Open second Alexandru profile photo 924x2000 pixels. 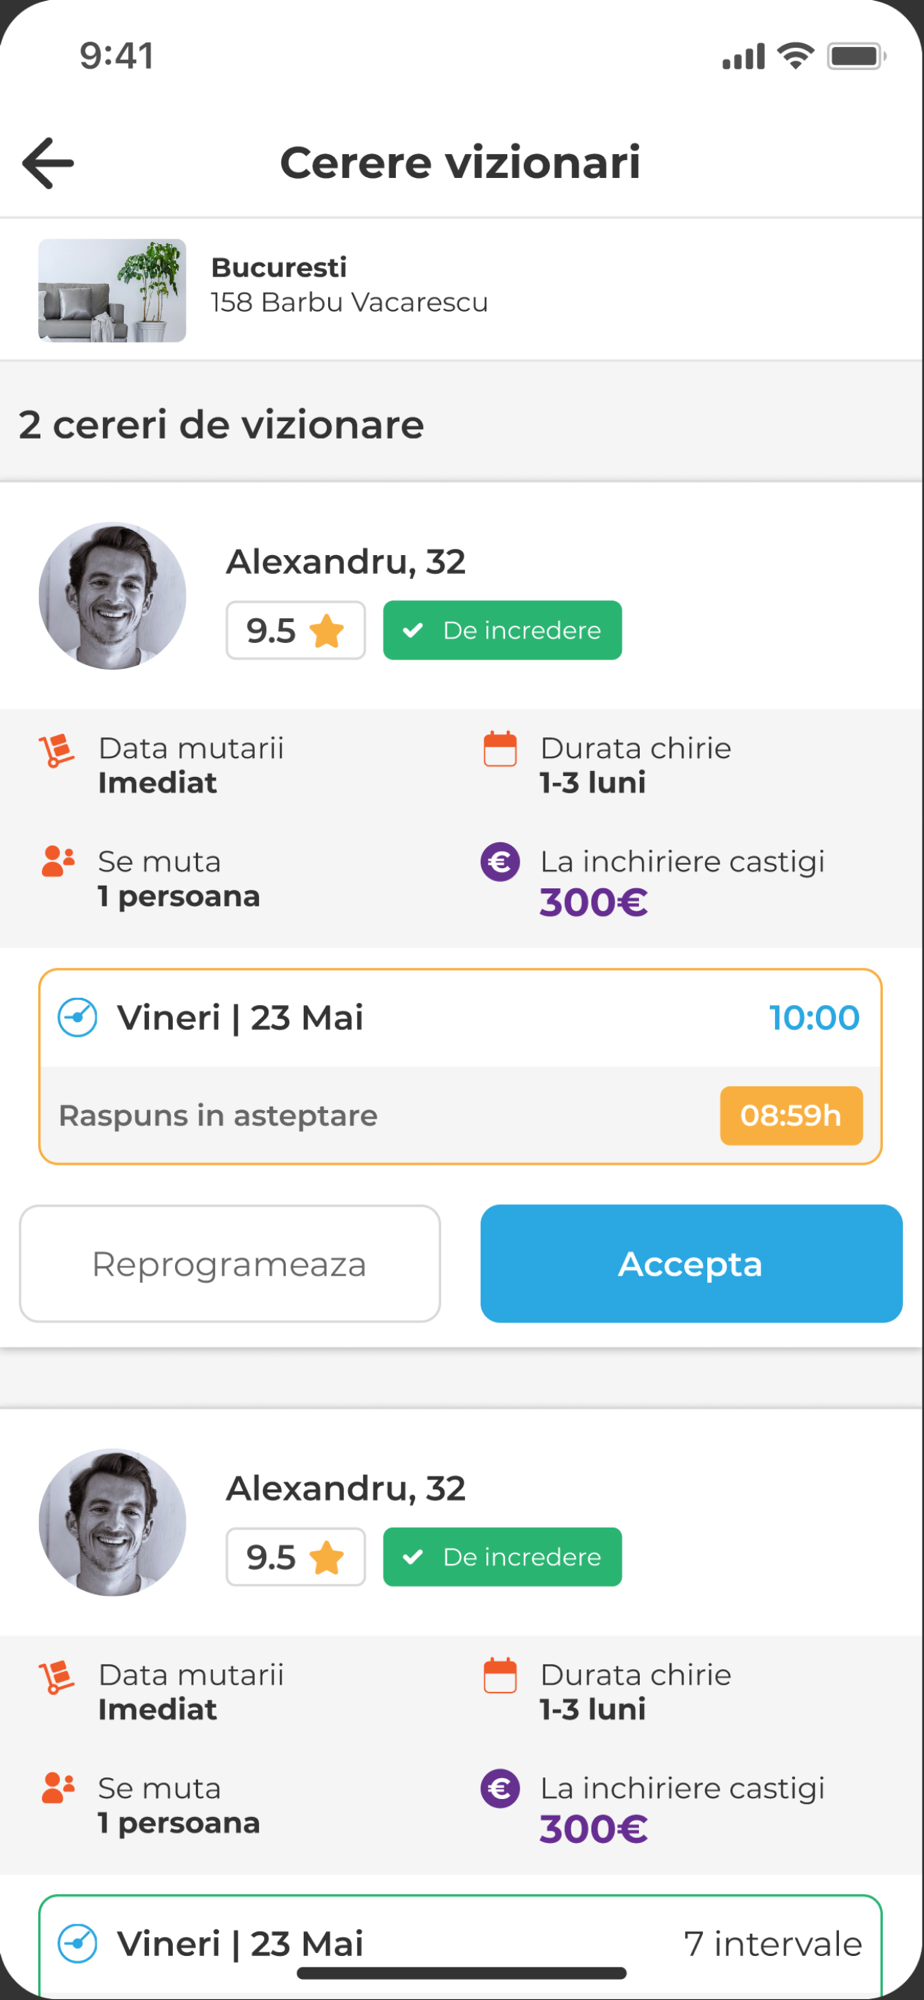tap(112, 1522)
